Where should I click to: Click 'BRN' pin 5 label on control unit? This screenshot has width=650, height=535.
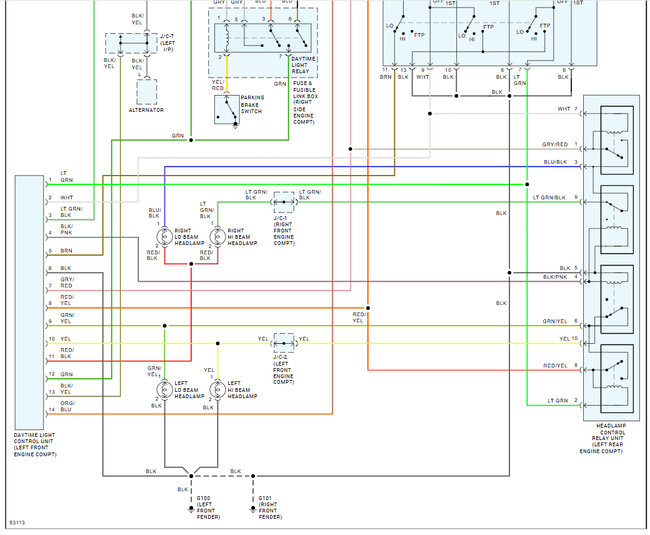tap(66, 251)
